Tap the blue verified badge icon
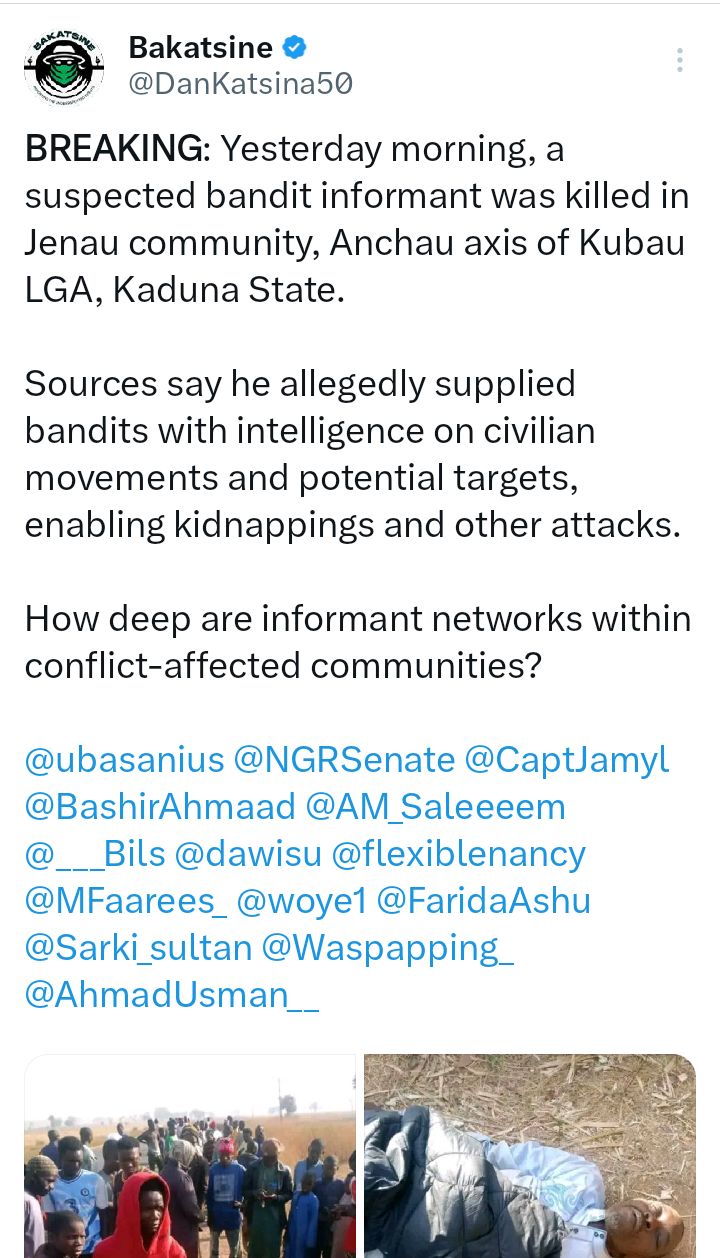The height and width of the screenshot is (1258, 720). click(x=295, y=47)
